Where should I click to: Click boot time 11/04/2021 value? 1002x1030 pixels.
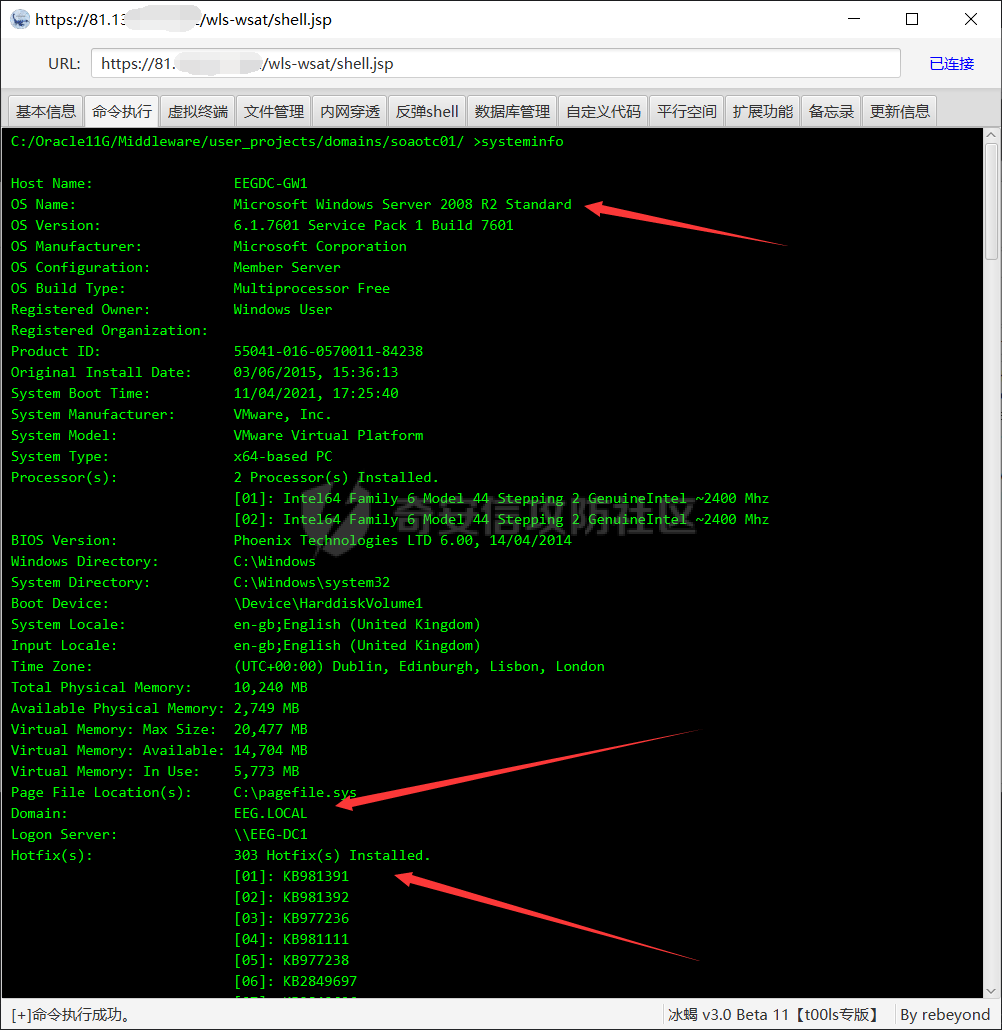tap(316, 393)
